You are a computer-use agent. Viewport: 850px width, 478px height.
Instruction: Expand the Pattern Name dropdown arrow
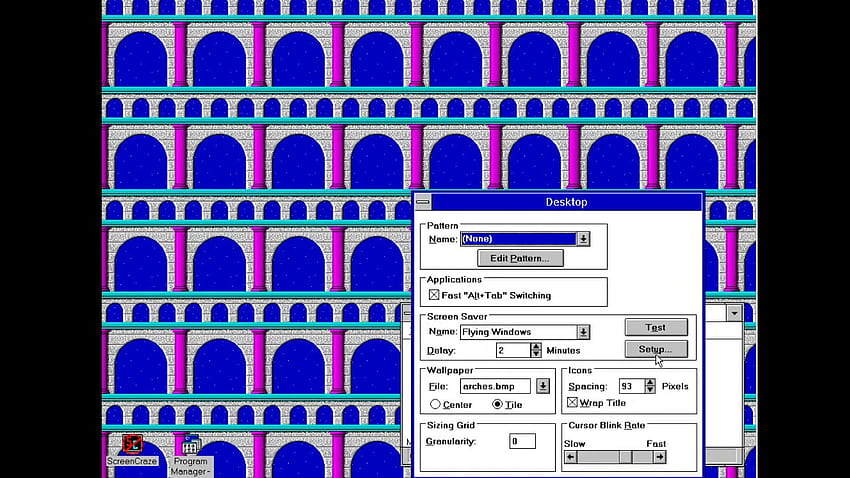pos(583,238)
